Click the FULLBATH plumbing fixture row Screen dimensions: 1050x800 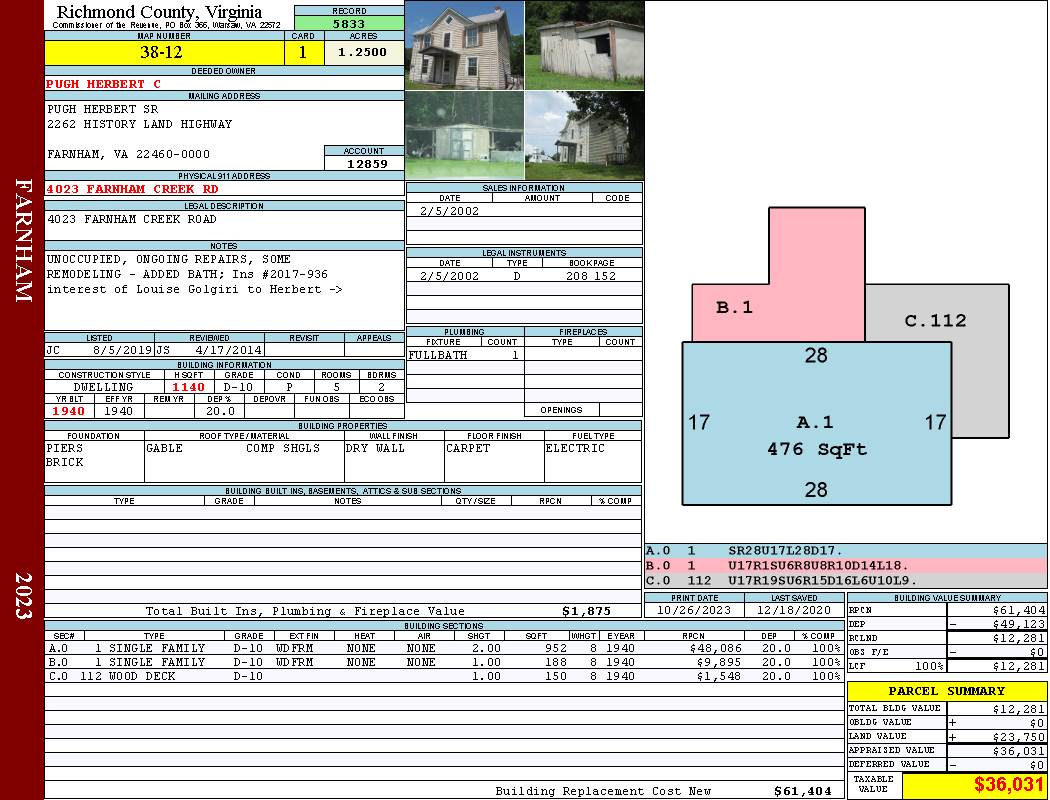[x=465, y=355]
